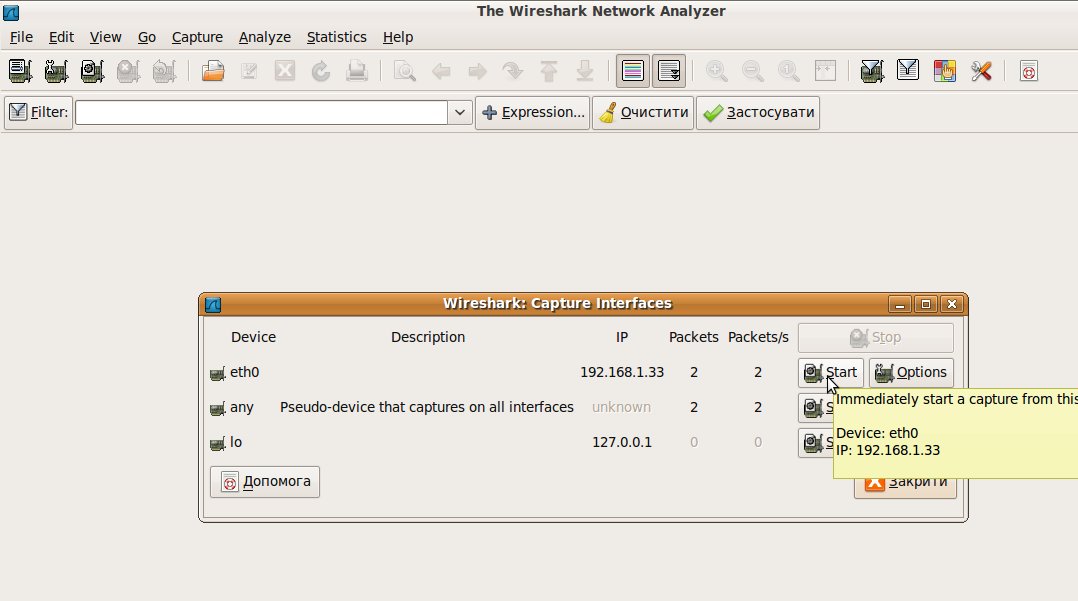Click the Capture Interfaces dialog window icon
This screenshot has width=1078, height=601.
click(213, 305)
